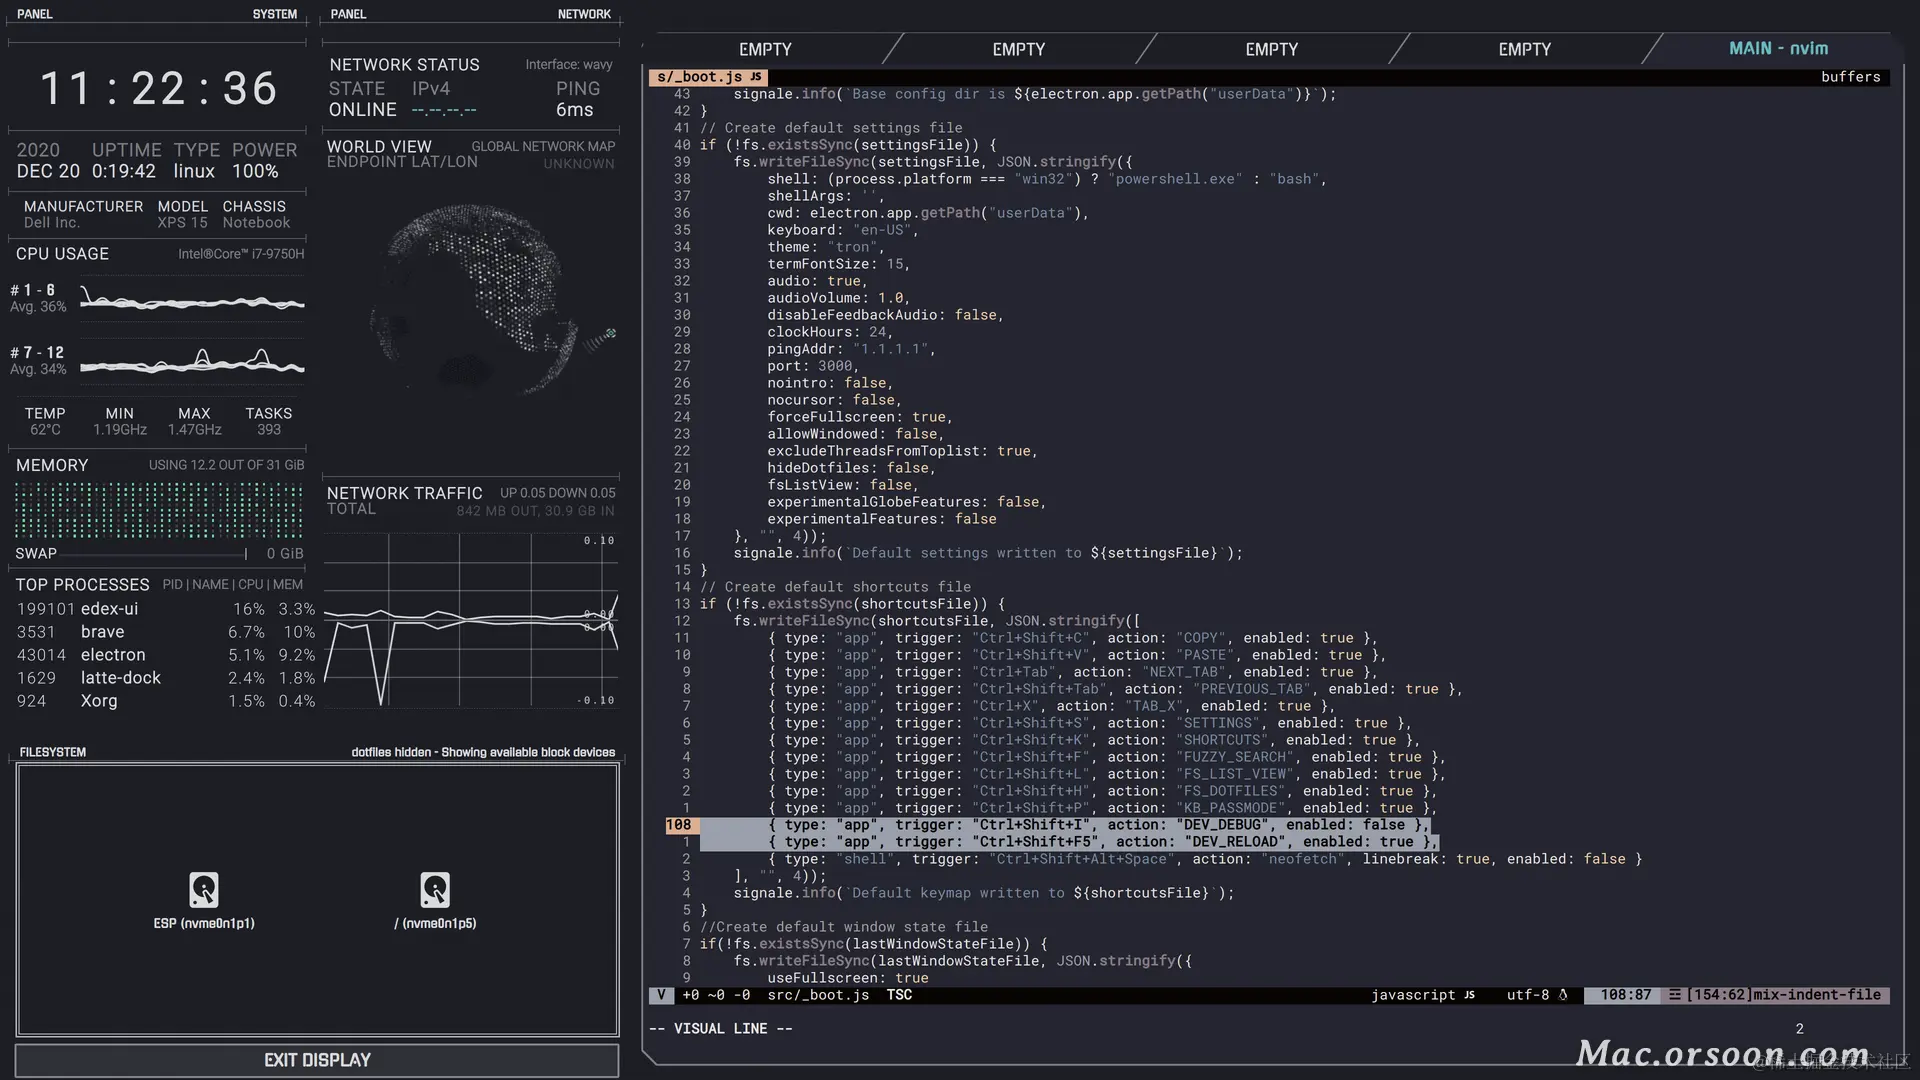Click the JS icon beside _boot.js buffer
The image size is (1920, 1080).
[x=756, y=77]
